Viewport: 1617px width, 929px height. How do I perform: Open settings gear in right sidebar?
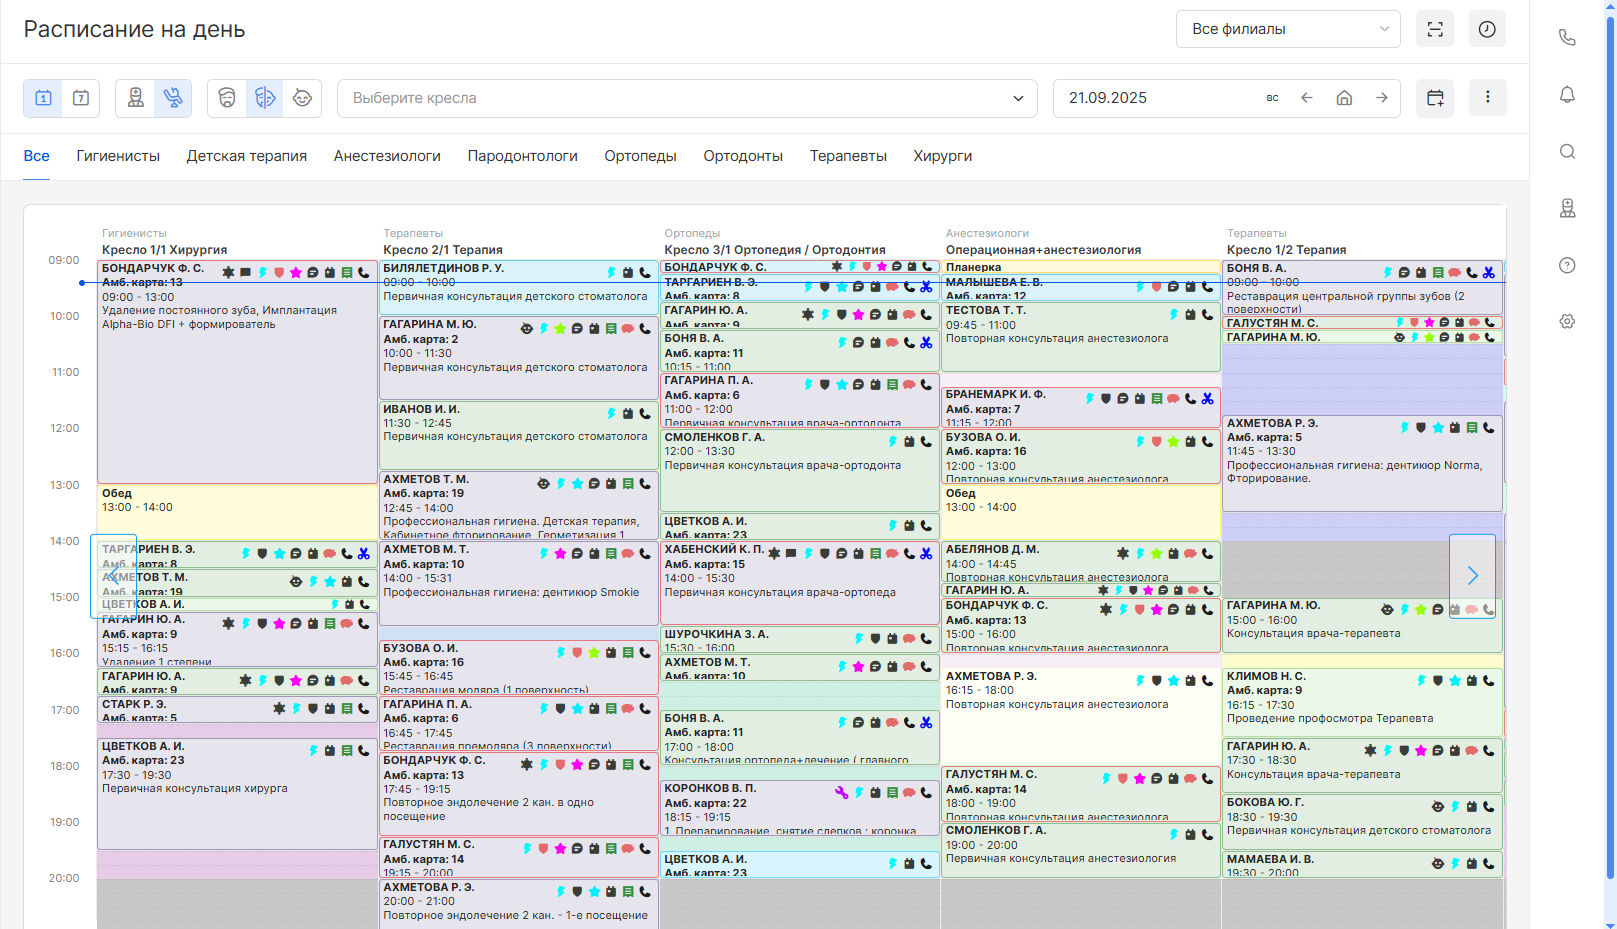(x=1567, y=322)
